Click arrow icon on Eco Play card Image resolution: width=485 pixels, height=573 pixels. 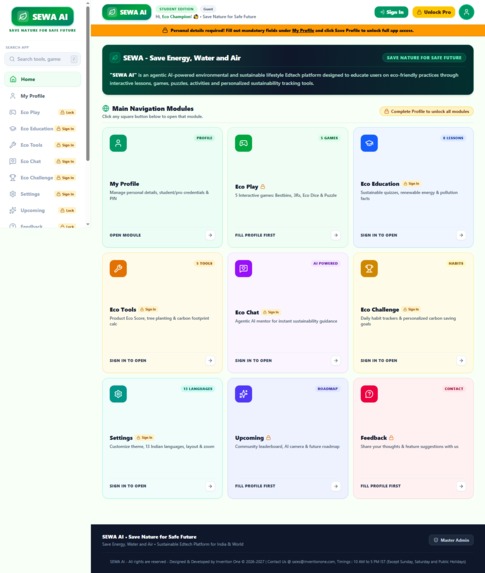336,235
